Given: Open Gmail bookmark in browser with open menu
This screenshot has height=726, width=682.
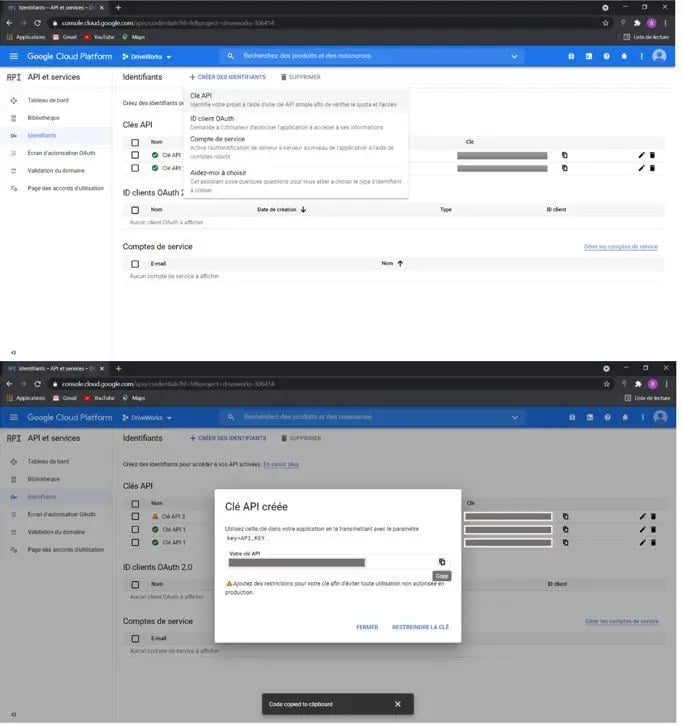Looking at the screenshot, I should pos(65,37).
